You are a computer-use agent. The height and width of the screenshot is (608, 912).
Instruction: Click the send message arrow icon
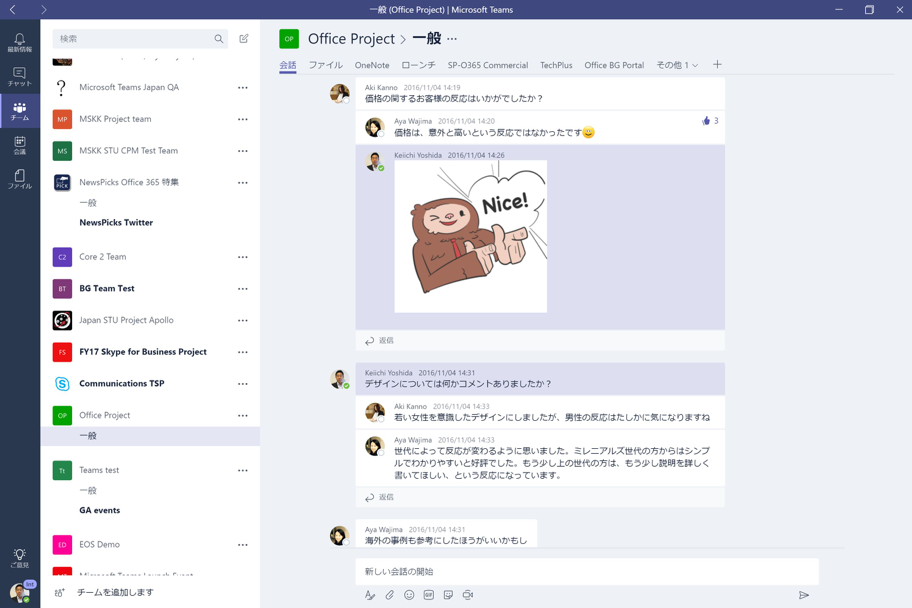pos(804,595)
